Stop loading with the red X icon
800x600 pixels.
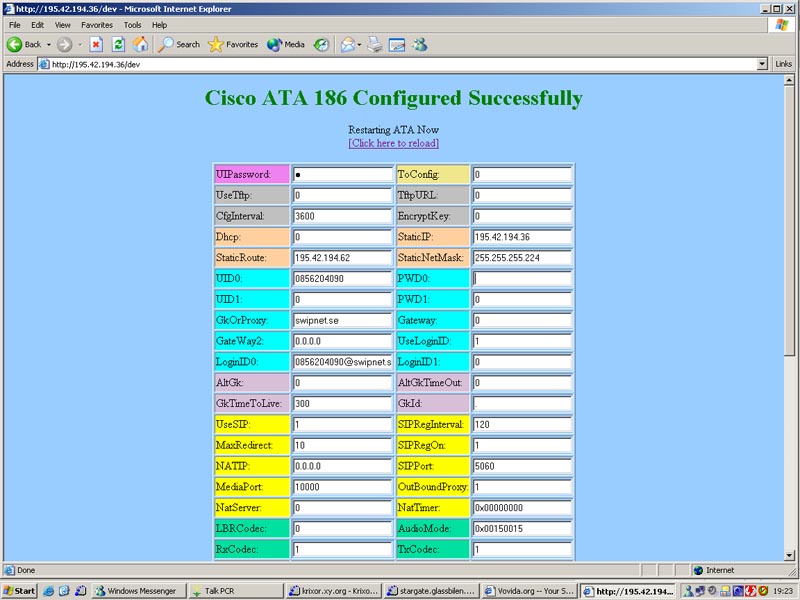95,45
